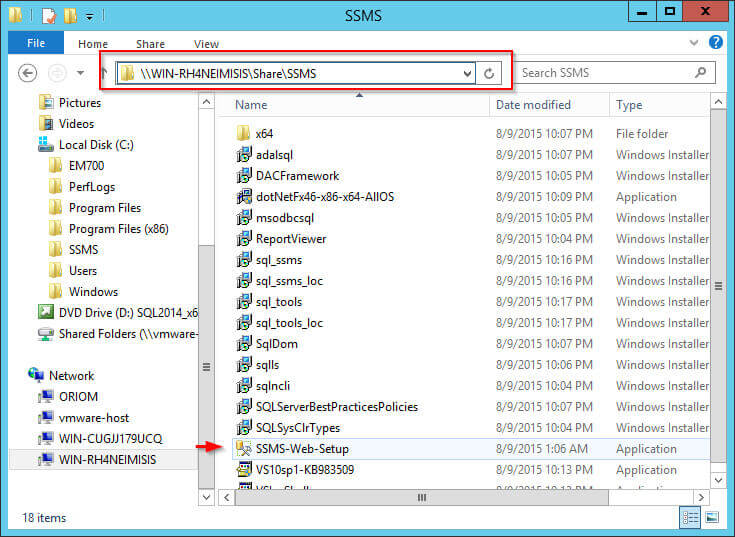Screen dimensions: 735x537
Task: Click the sql_ssms installer icon
Action: tap(244, 260)
